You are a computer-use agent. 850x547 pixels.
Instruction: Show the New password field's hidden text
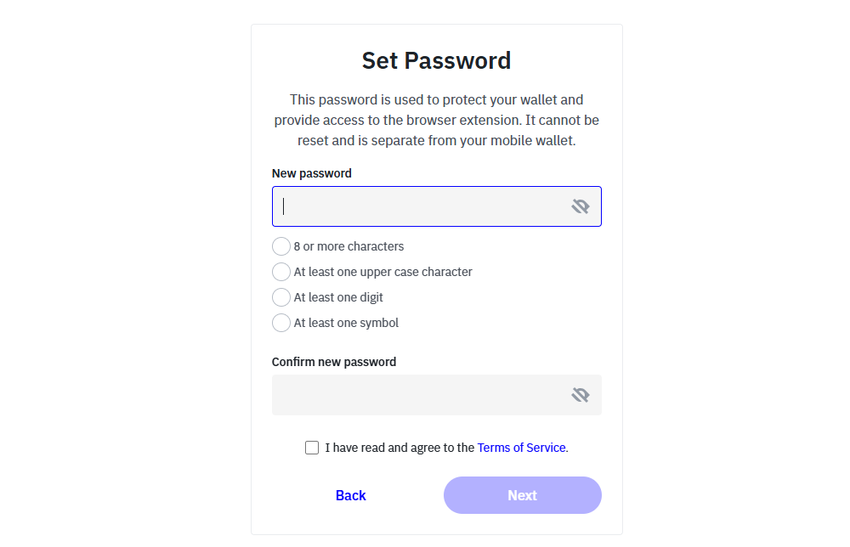pyautogui.click(x=580, y=207)
